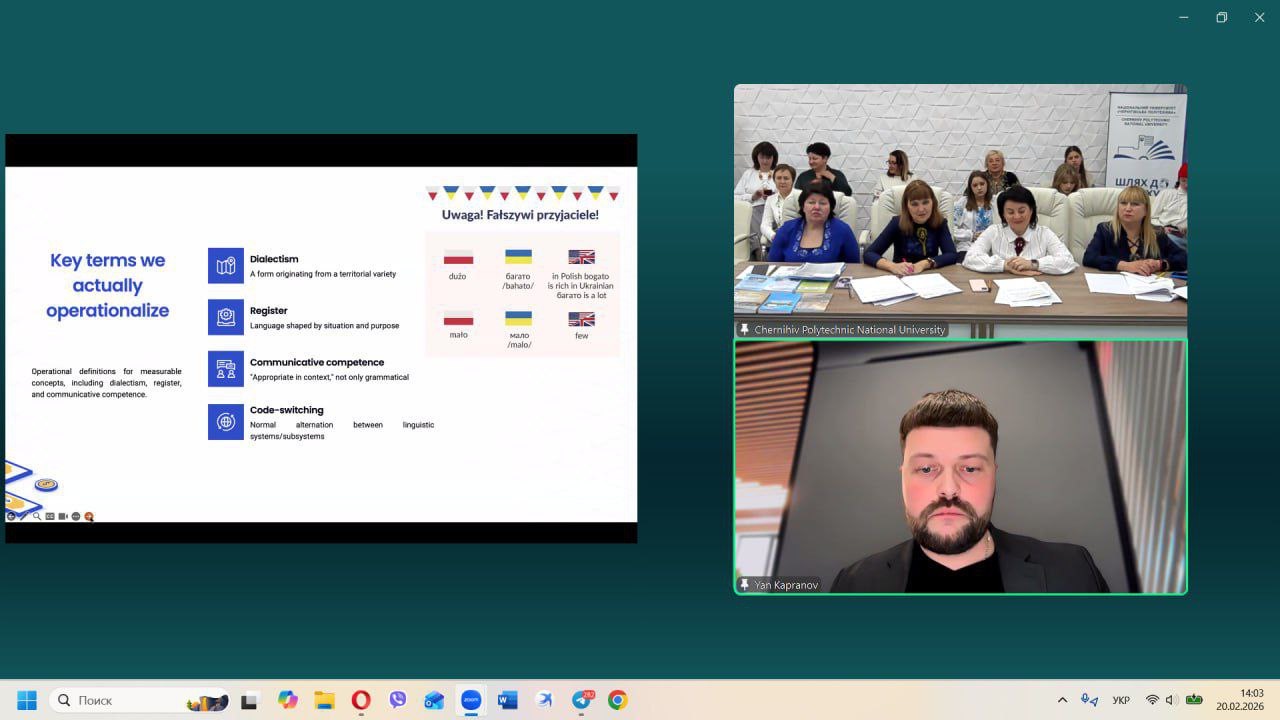
Task: Open Outlook from the taskbar
Action: (434, 700)
